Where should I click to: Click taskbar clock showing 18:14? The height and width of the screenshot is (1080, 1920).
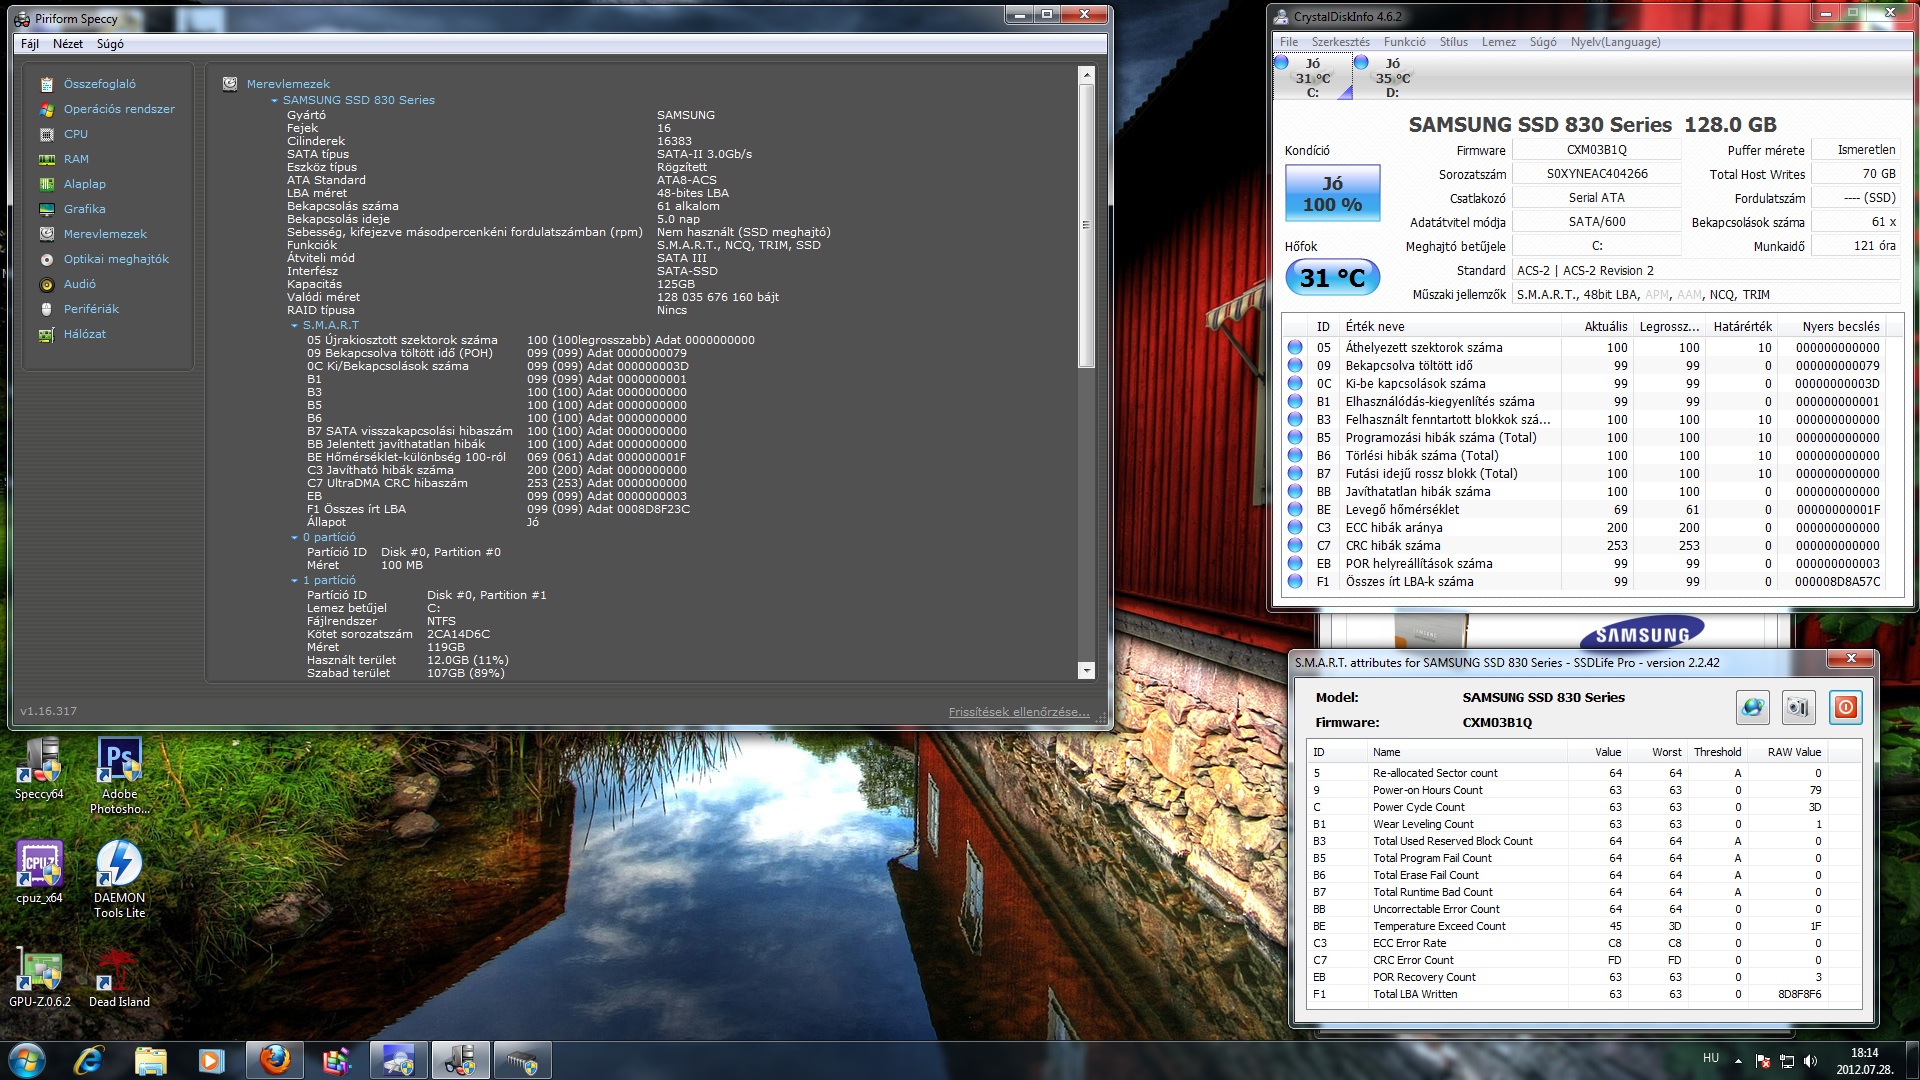coord(1864,1061)
